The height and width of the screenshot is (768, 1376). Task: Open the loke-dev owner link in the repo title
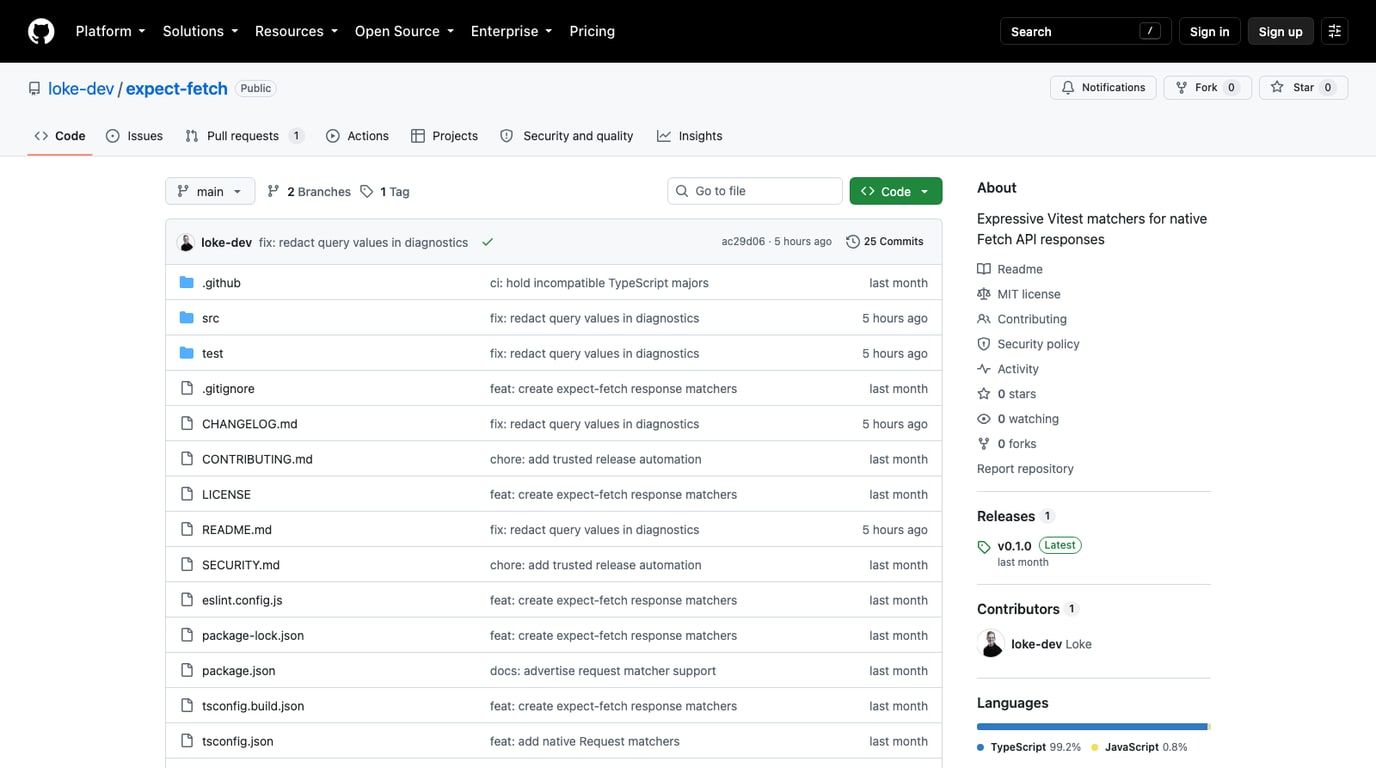(81, 88)
